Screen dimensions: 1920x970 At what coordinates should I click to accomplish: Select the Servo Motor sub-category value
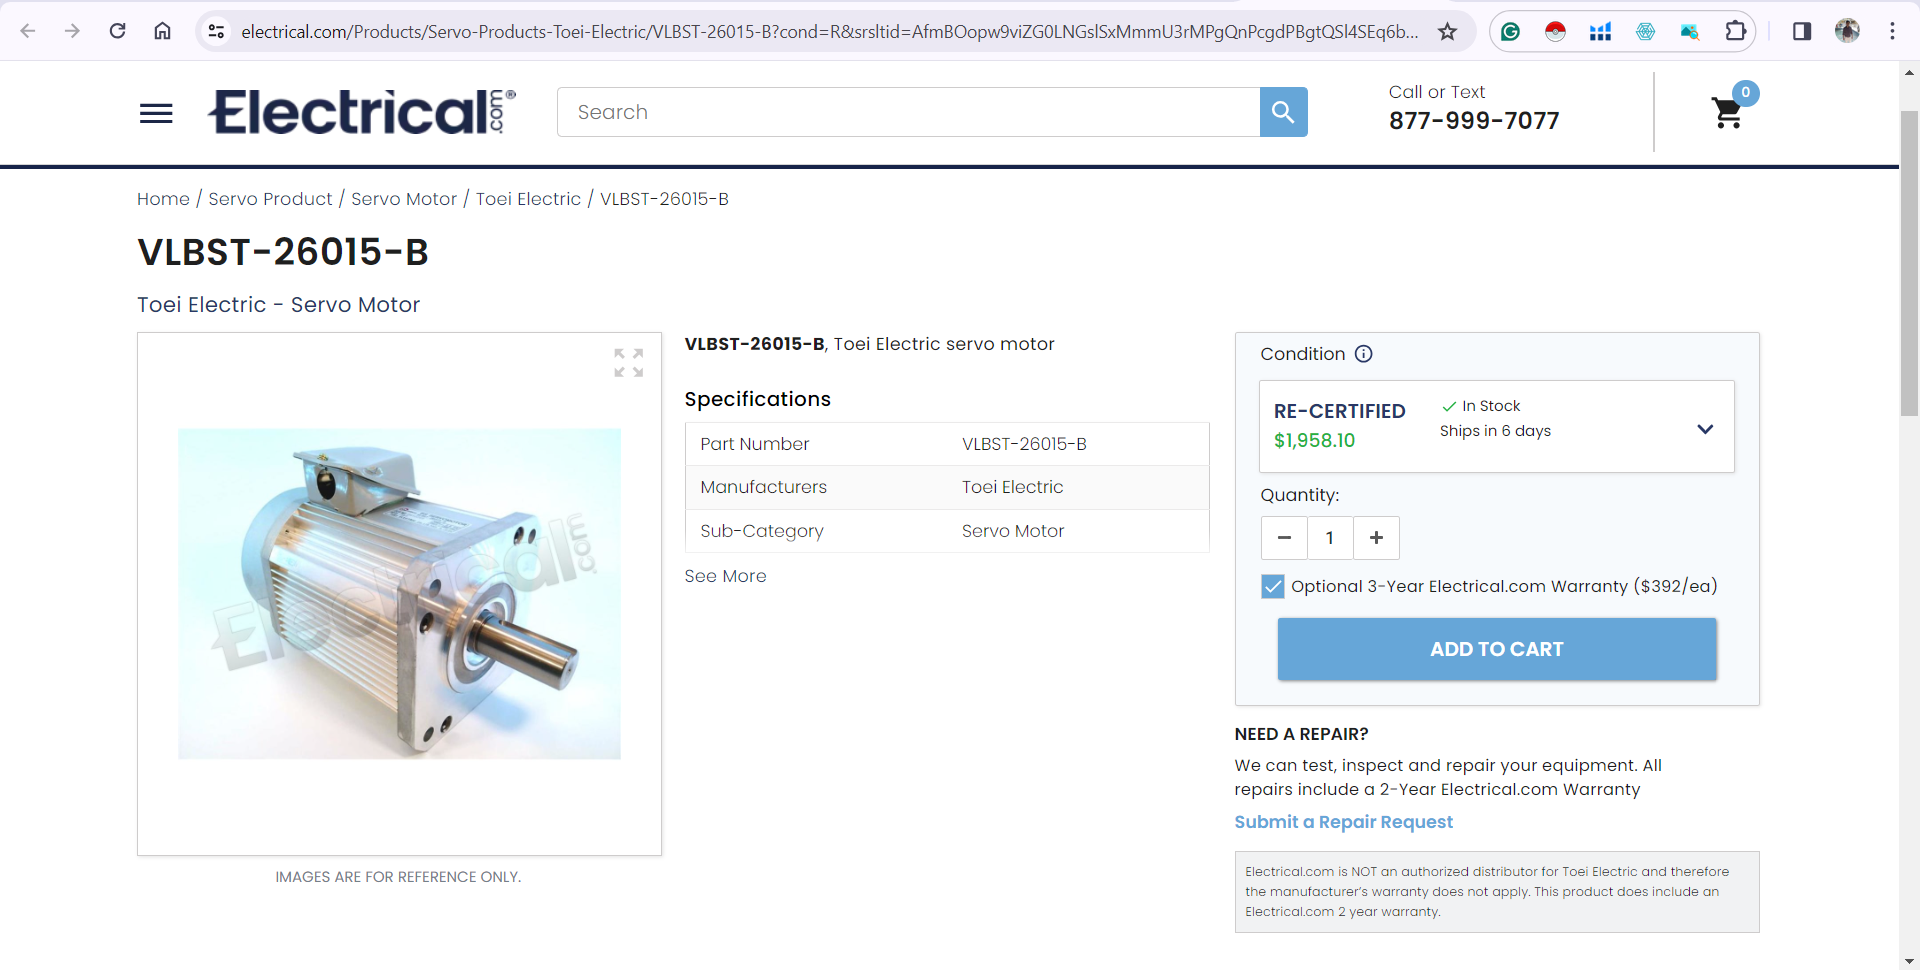click(x=1013, y=531)
